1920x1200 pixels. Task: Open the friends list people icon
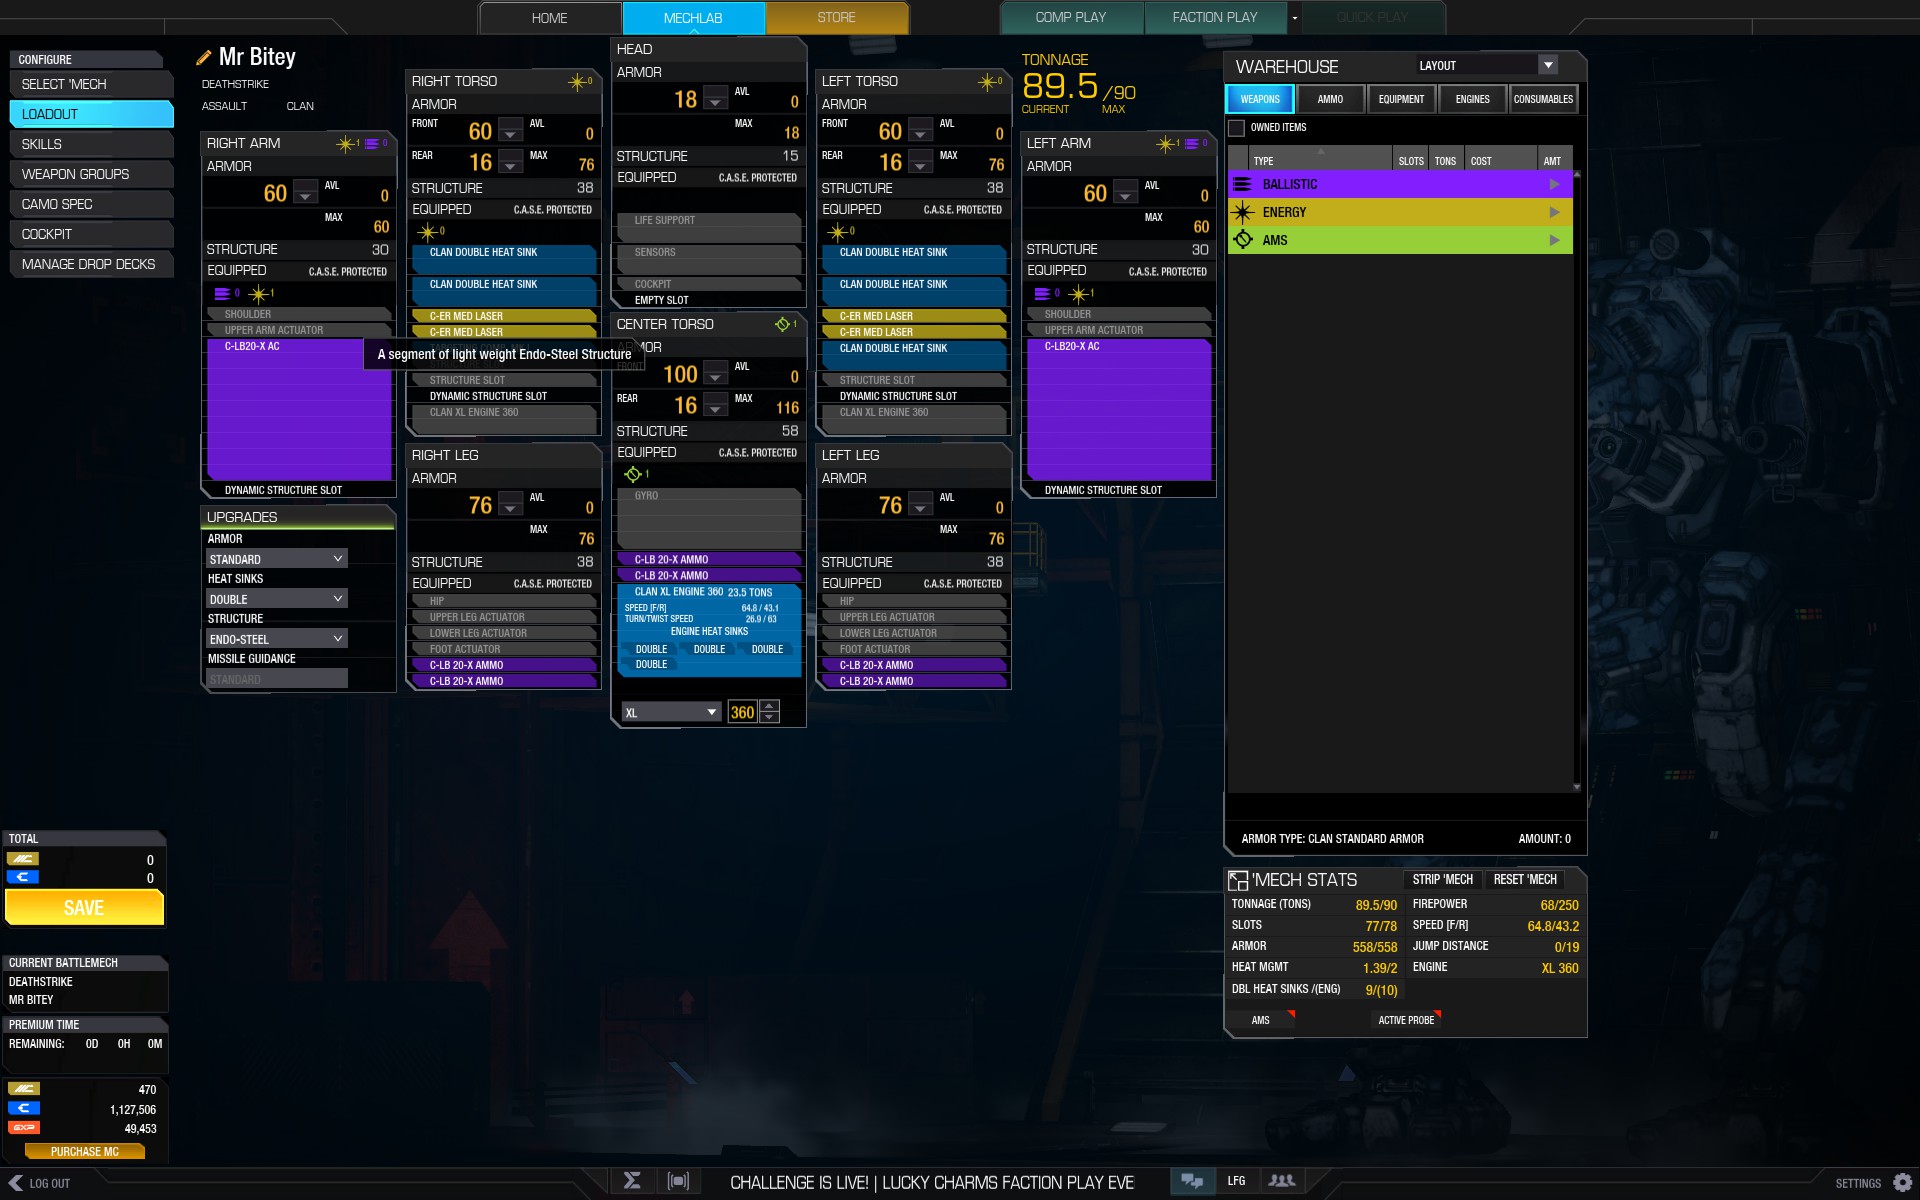click(1281, 1181)
